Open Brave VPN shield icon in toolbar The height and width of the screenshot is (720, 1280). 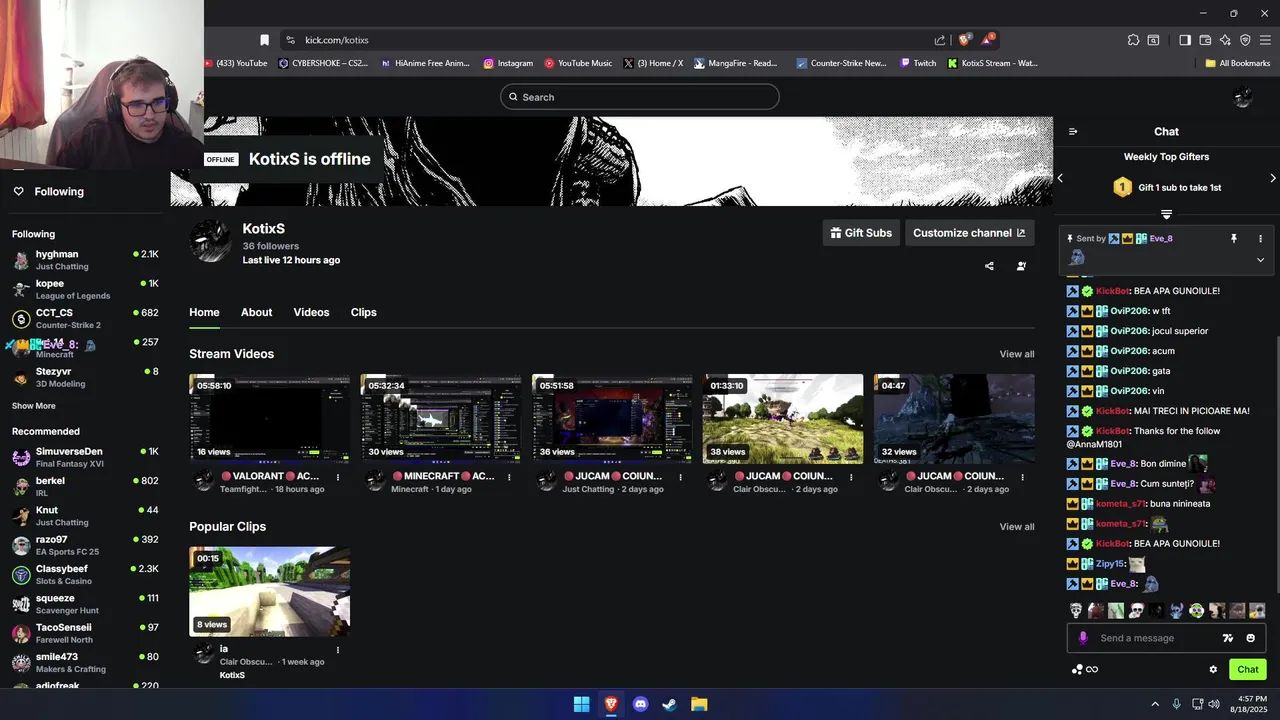pos(1245,40)
